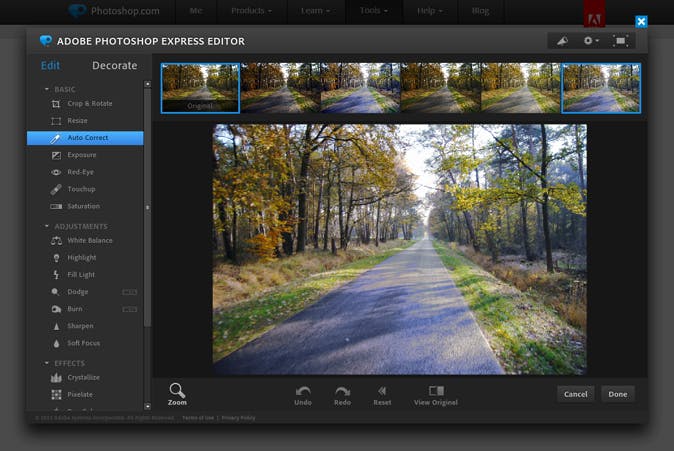Click the Photoshop.com logo

click(x=114, y=11)
